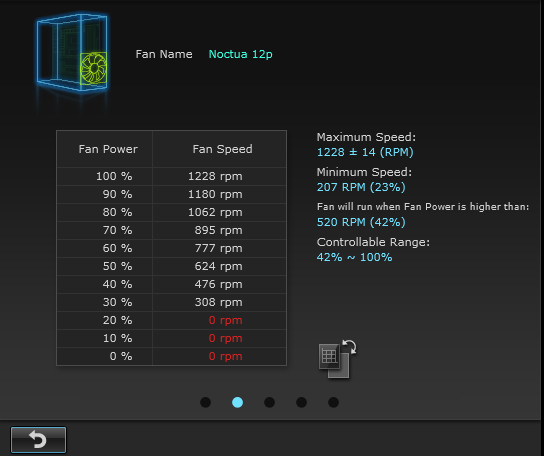Click the Fan Speed column header
Image resolution: width=544 pixels, height=456 pixels.
click(222, 149)
